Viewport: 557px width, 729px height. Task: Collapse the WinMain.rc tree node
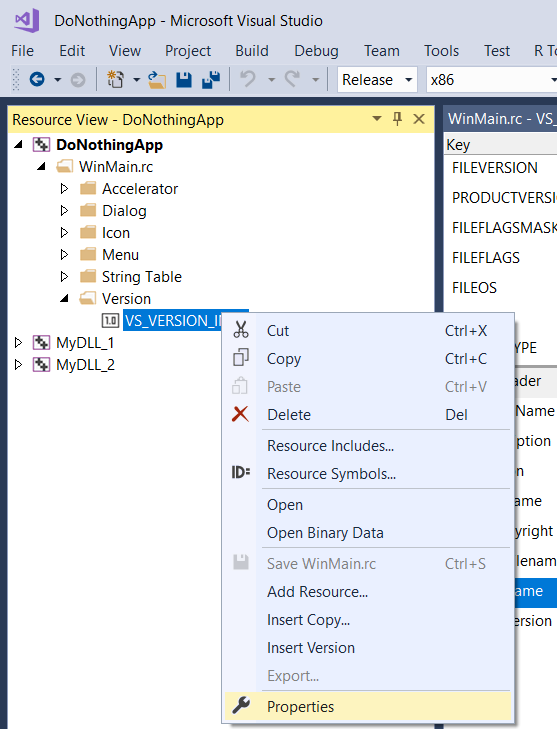41,166
